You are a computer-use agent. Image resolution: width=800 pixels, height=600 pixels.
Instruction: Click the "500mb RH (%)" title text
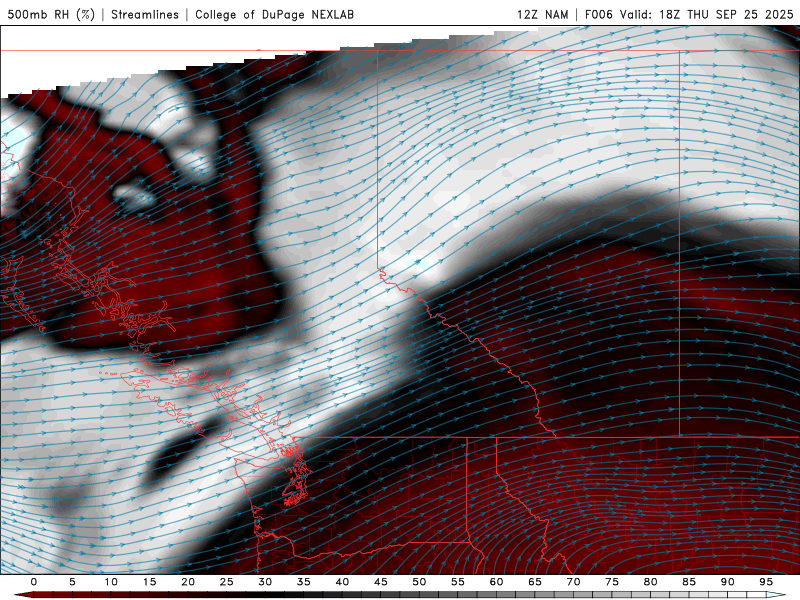pos(51,14)
